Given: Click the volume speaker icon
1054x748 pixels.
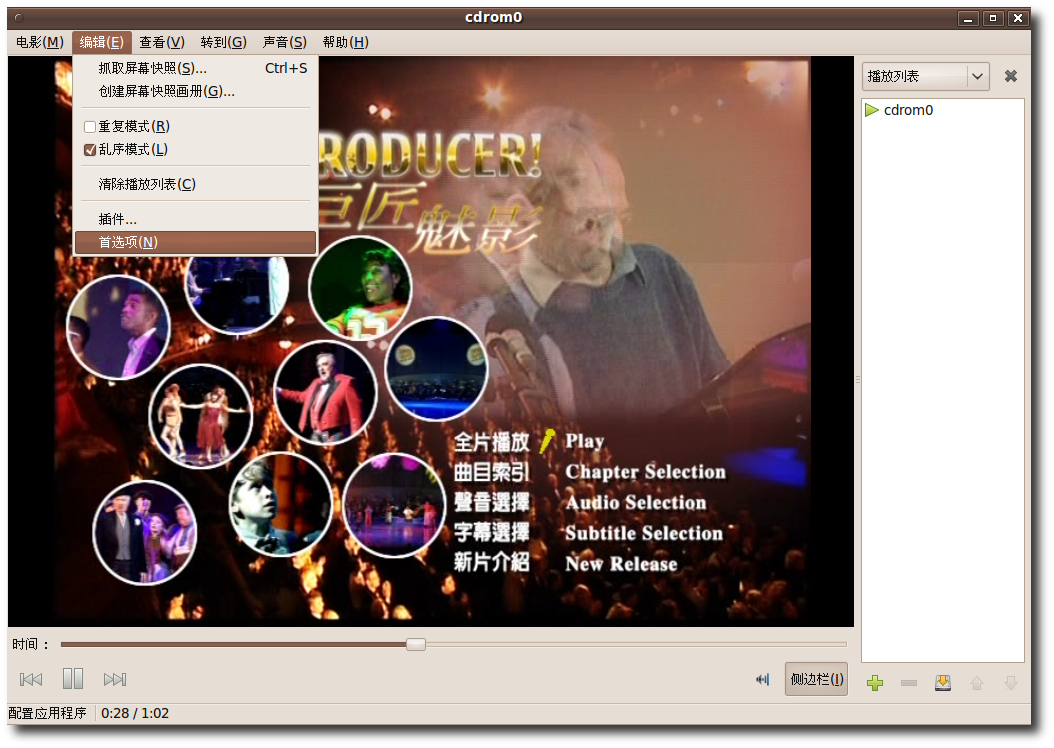Looking at the screenshot, I should click(762, 679).
